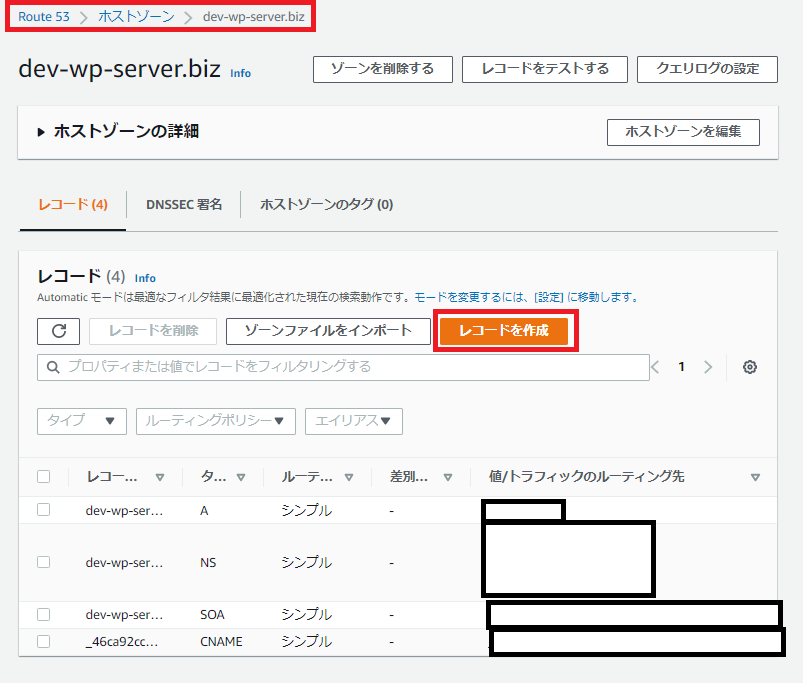
Task: Sort by type column arrow
Action: 242,477
